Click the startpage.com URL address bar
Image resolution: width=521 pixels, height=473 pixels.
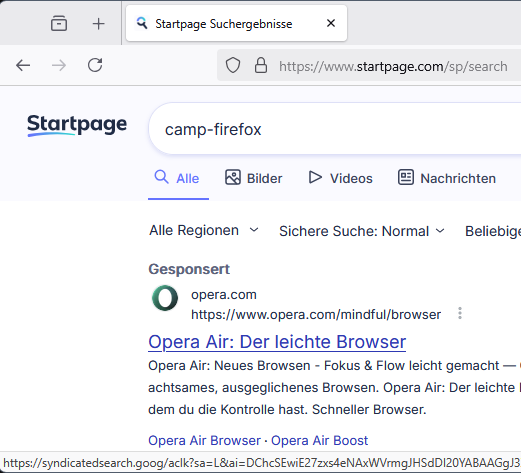coord(369,66)
